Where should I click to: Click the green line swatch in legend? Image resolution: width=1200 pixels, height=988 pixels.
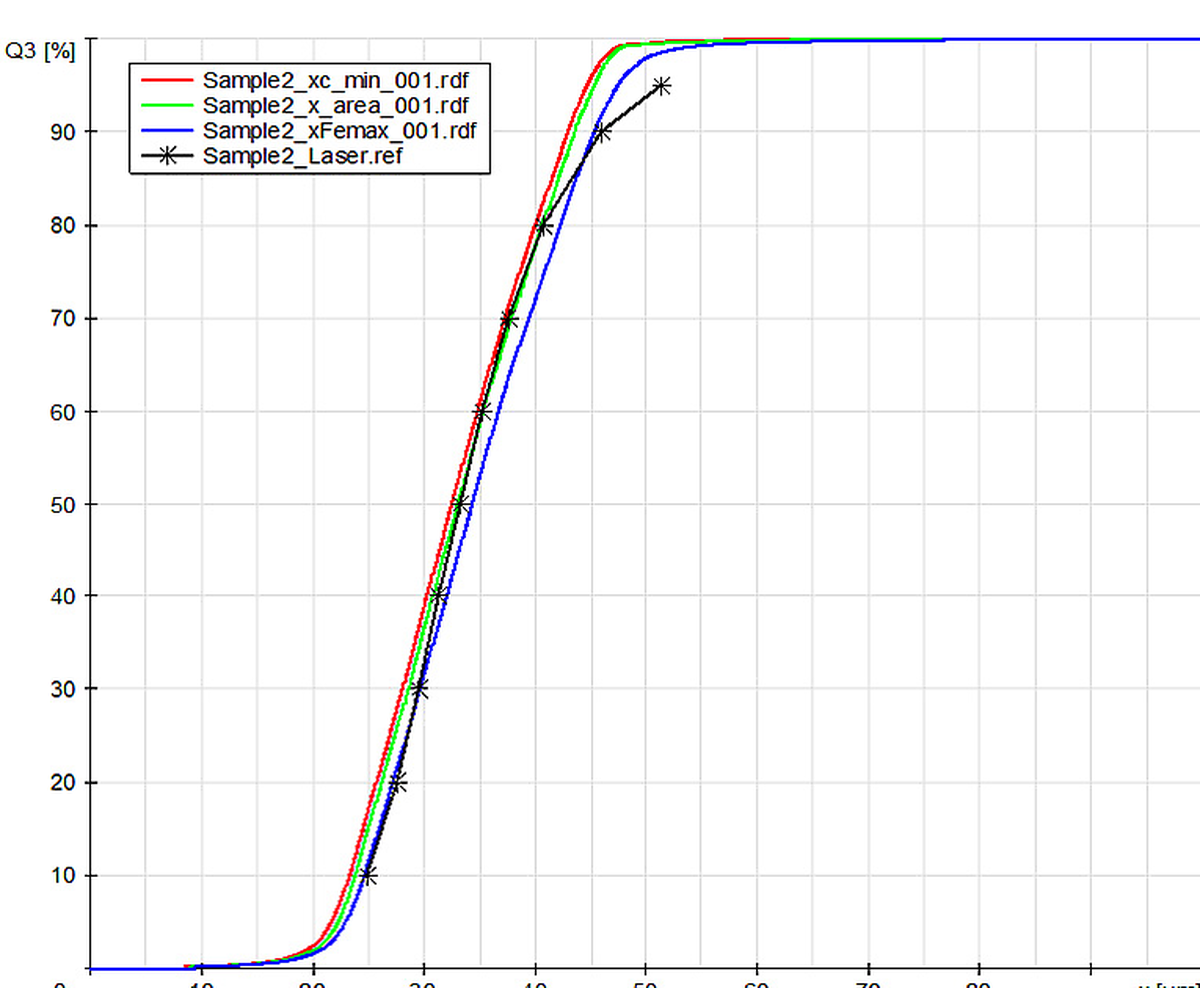(x=167, y=104)
